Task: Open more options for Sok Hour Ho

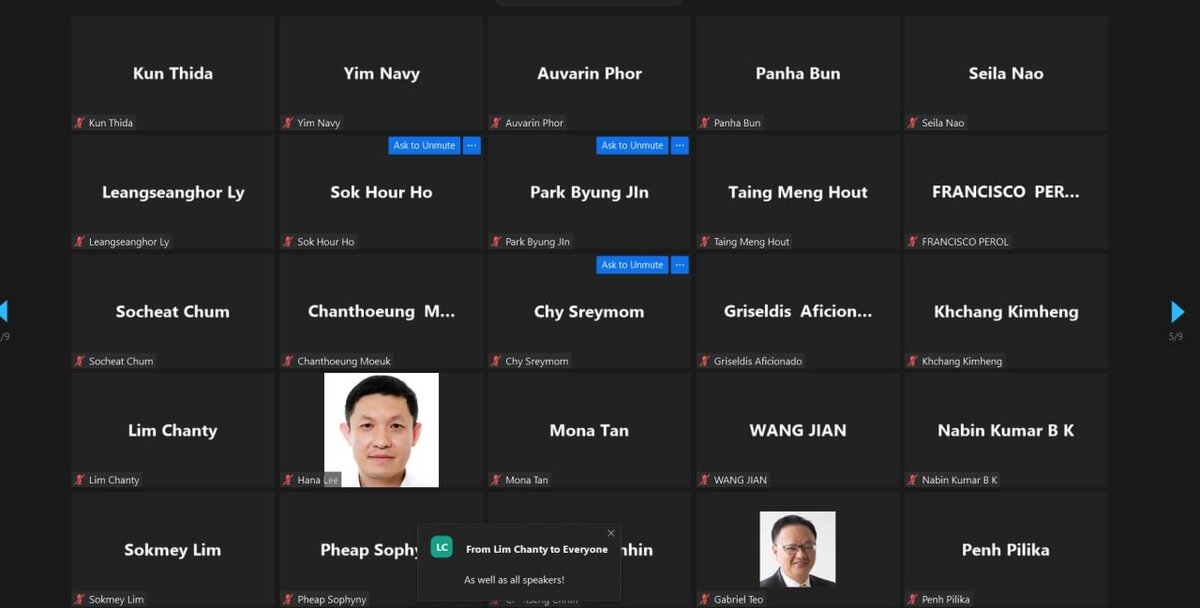Action: click(471, 145)
